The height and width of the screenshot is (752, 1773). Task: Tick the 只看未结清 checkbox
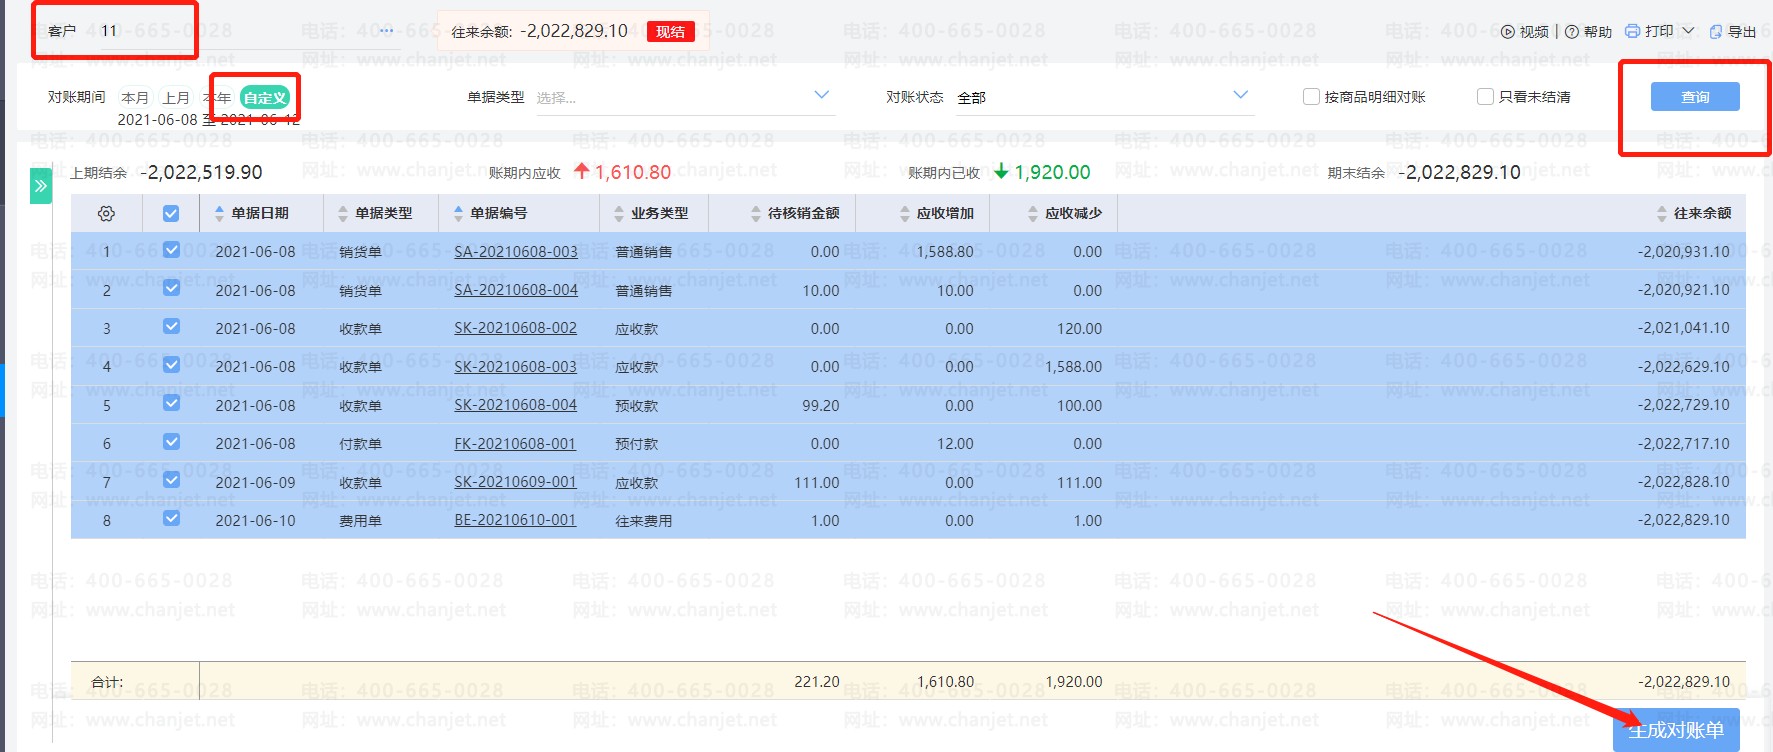tap(1485, 97)
